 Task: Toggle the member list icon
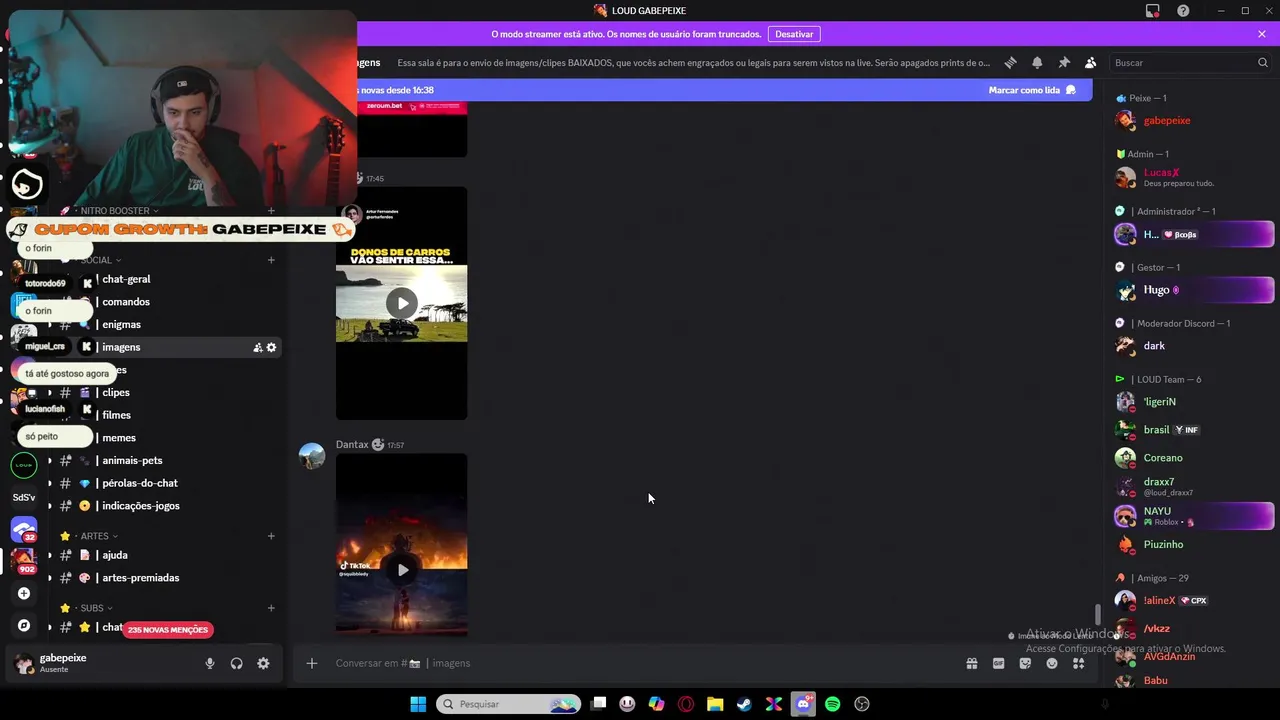click(1090, 62)
